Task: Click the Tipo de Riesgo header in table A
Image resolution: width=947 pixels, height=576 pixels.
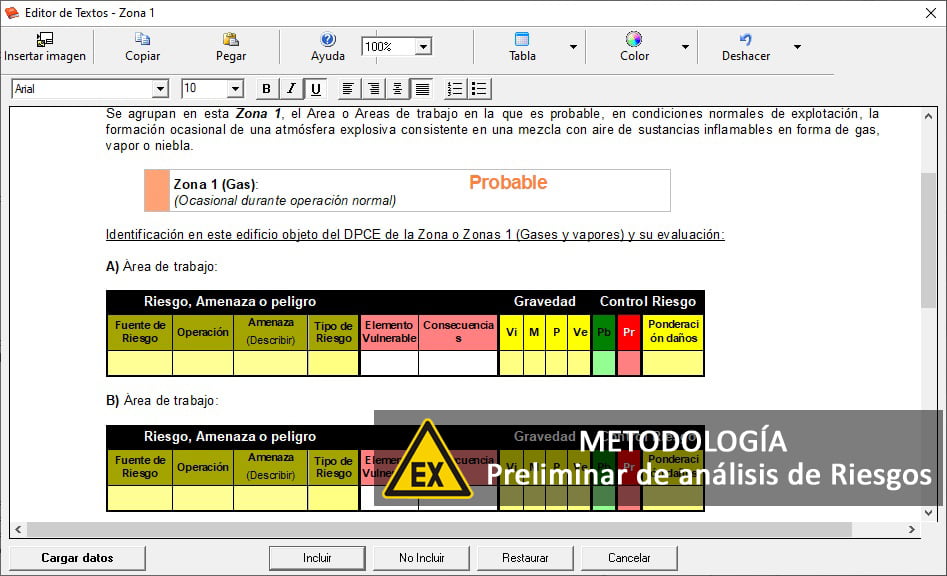Action: [x=333, y=332]
